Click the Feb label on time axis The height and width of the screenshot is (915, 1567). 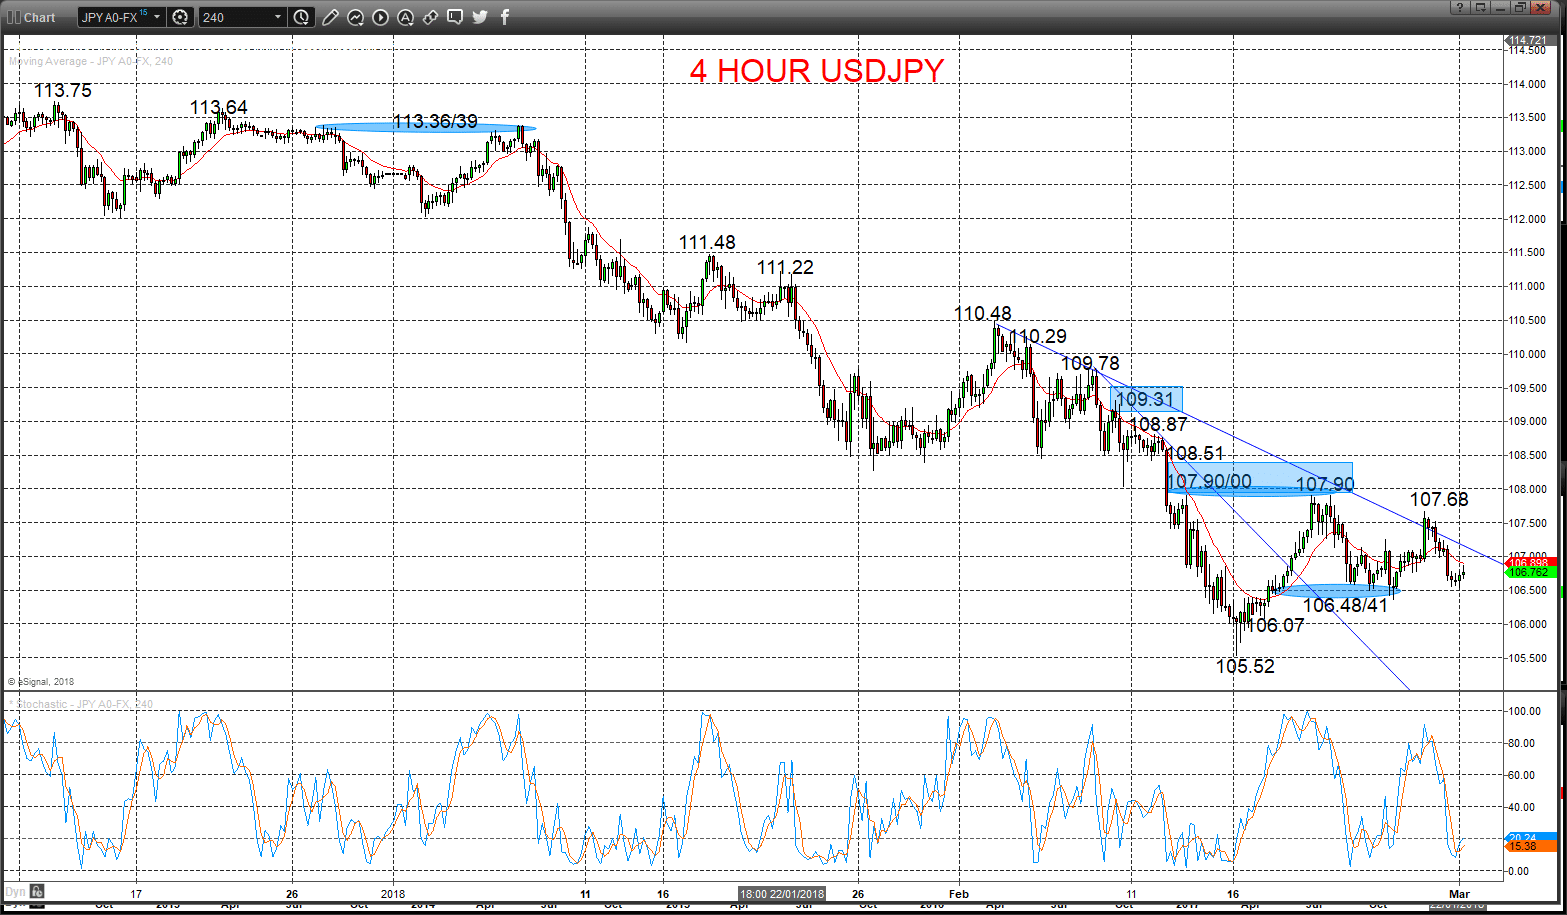pyautogui.click(x=958, y=893)
